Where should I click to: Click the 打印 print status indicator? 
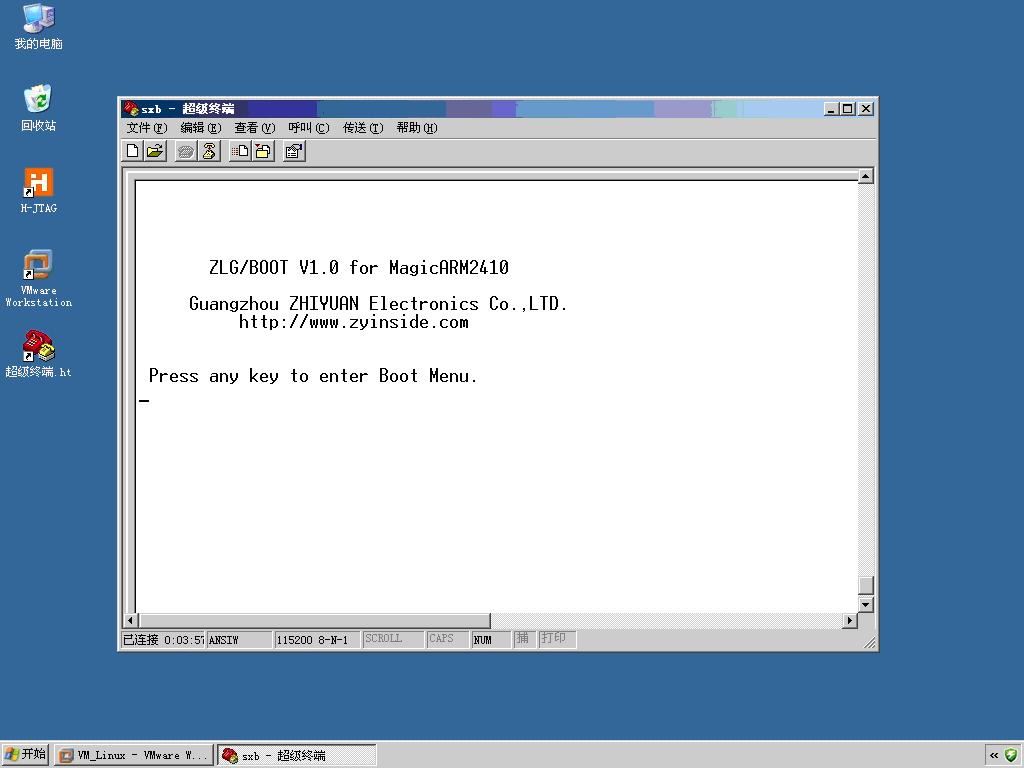coord(556,639)
